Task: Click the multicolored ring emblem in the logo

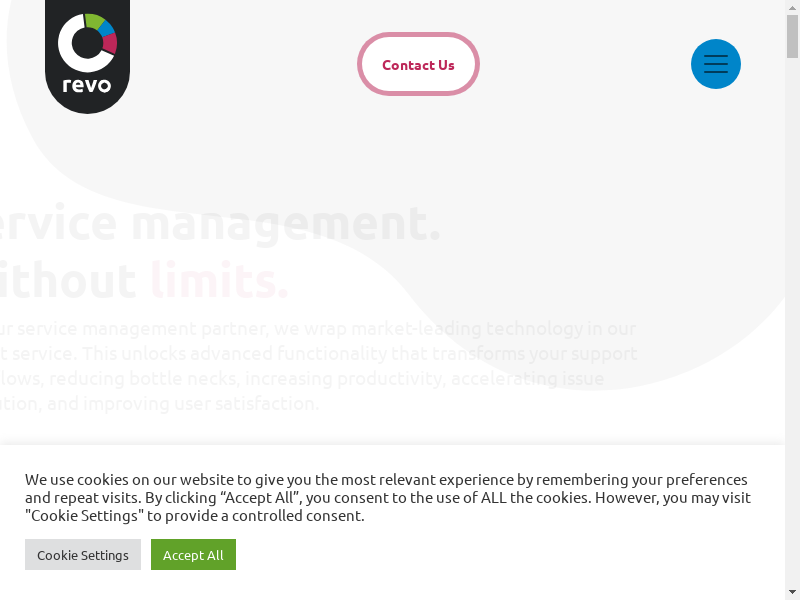Action: point(87,43)
